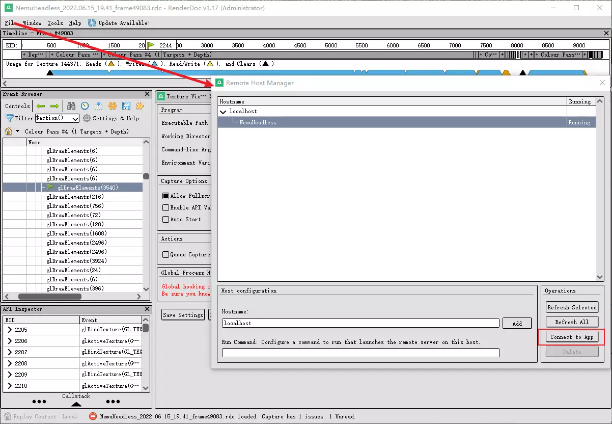This screenshot has height=424, width=612.
Task: Click the Delete button in Operations
Action: click(572, 352)
